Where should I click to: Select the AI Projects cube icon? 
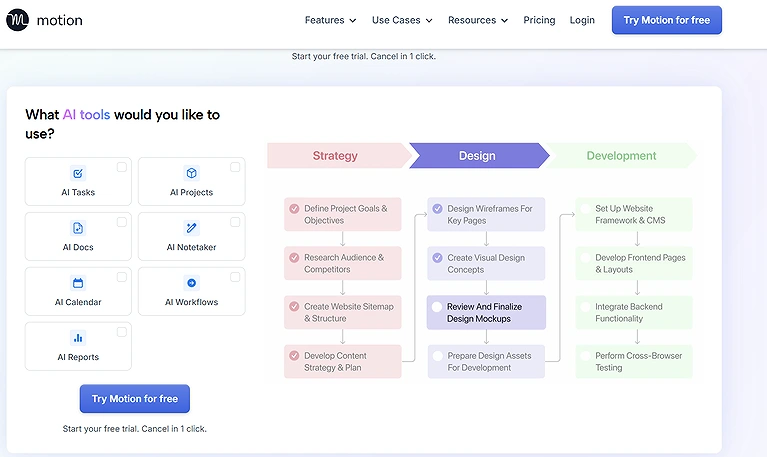191,173
